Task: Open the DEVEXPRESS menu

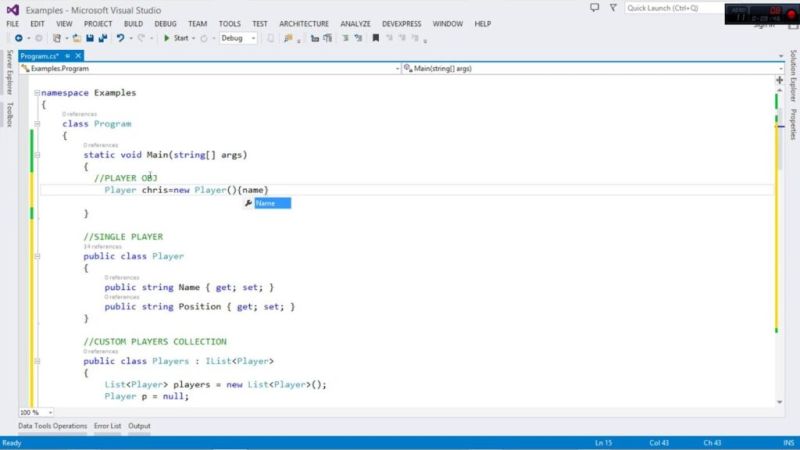Action: click(402, 24)
